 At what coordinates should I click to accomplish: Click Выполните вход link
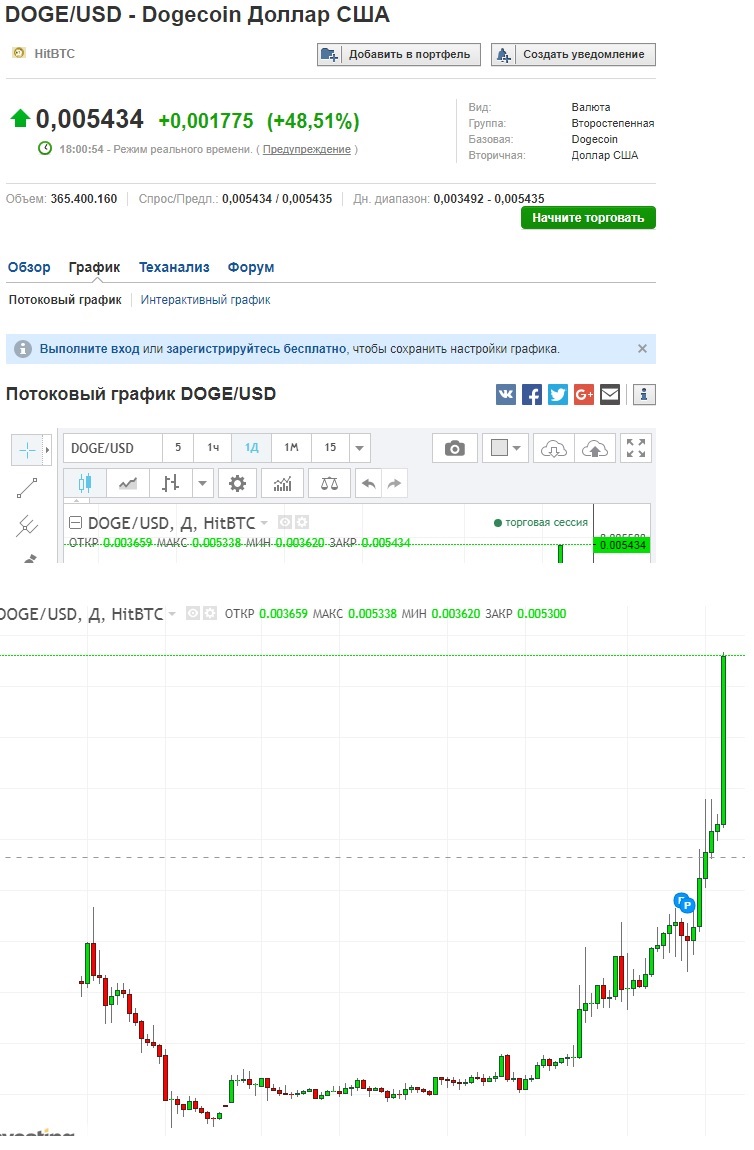pyautogui.click(x=89, y=349)
